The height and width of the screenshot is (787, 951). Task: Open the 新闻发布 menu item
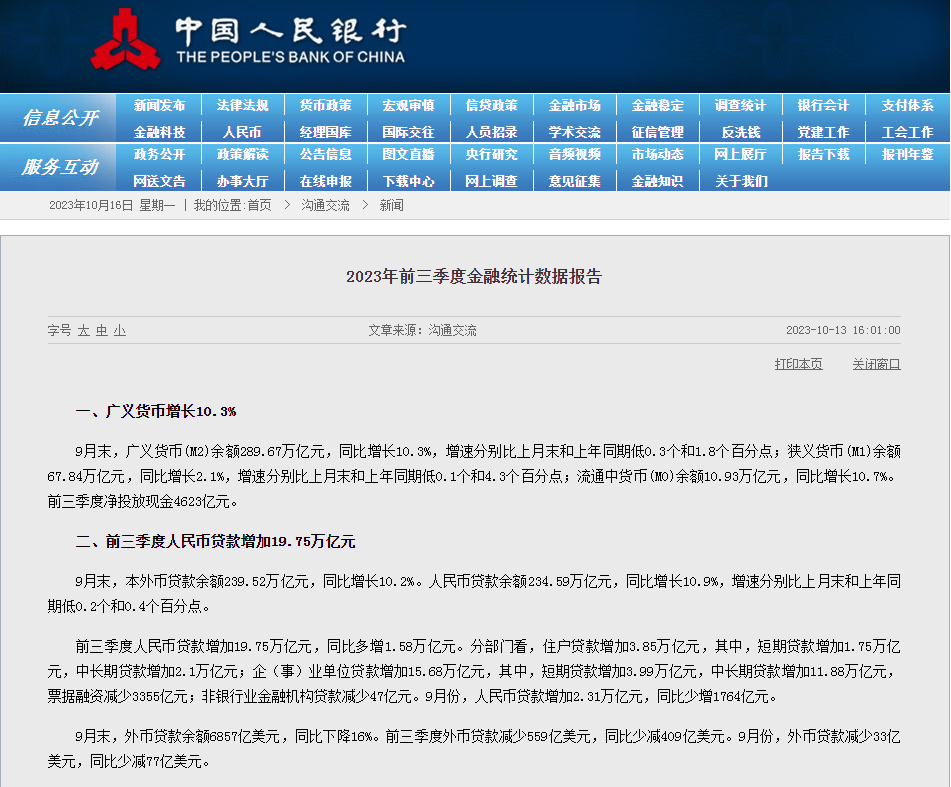pyautogui.click(x=160, y=105)
